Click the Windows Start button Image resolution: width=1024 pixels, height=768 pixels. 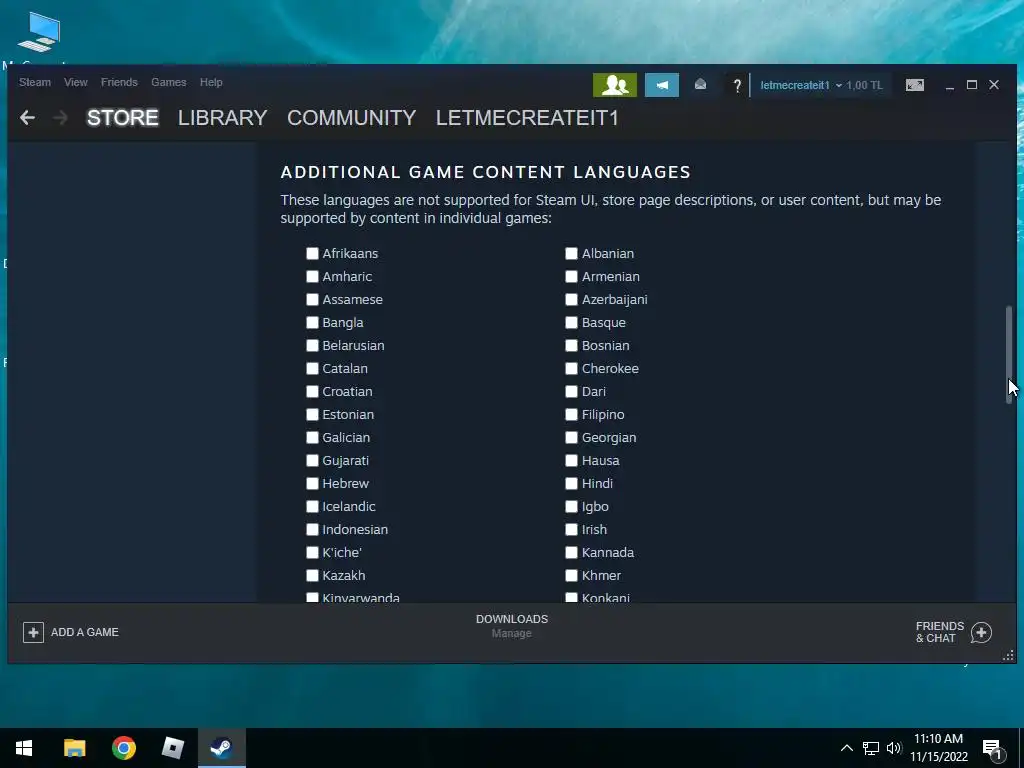click(24, 748)
